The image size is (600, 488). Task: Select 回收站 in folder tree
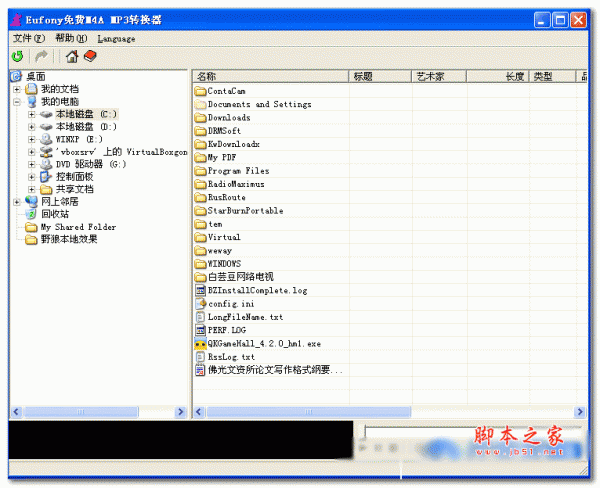[x=55, y=214]
